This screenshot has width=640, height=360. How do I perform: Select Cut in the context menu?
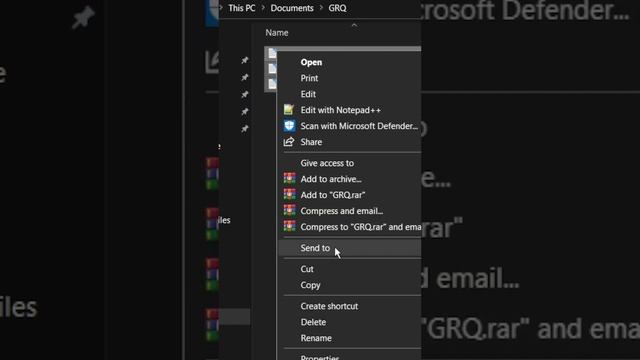307,269
